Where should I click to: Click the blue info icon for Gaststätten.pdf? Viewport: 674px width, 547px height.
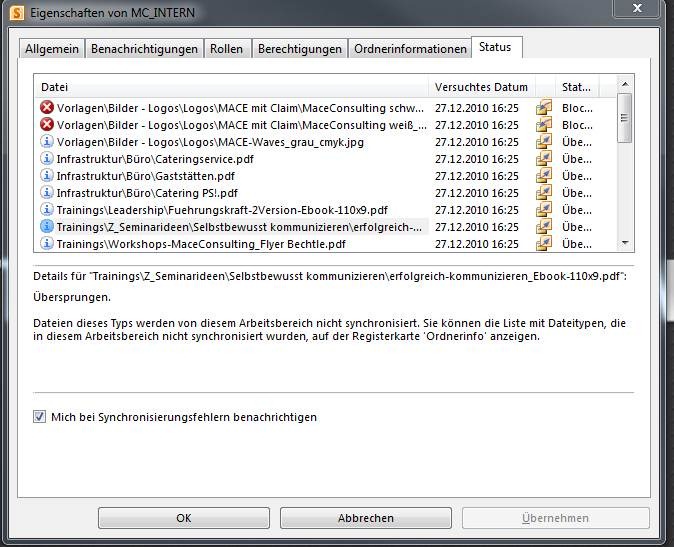47,176
